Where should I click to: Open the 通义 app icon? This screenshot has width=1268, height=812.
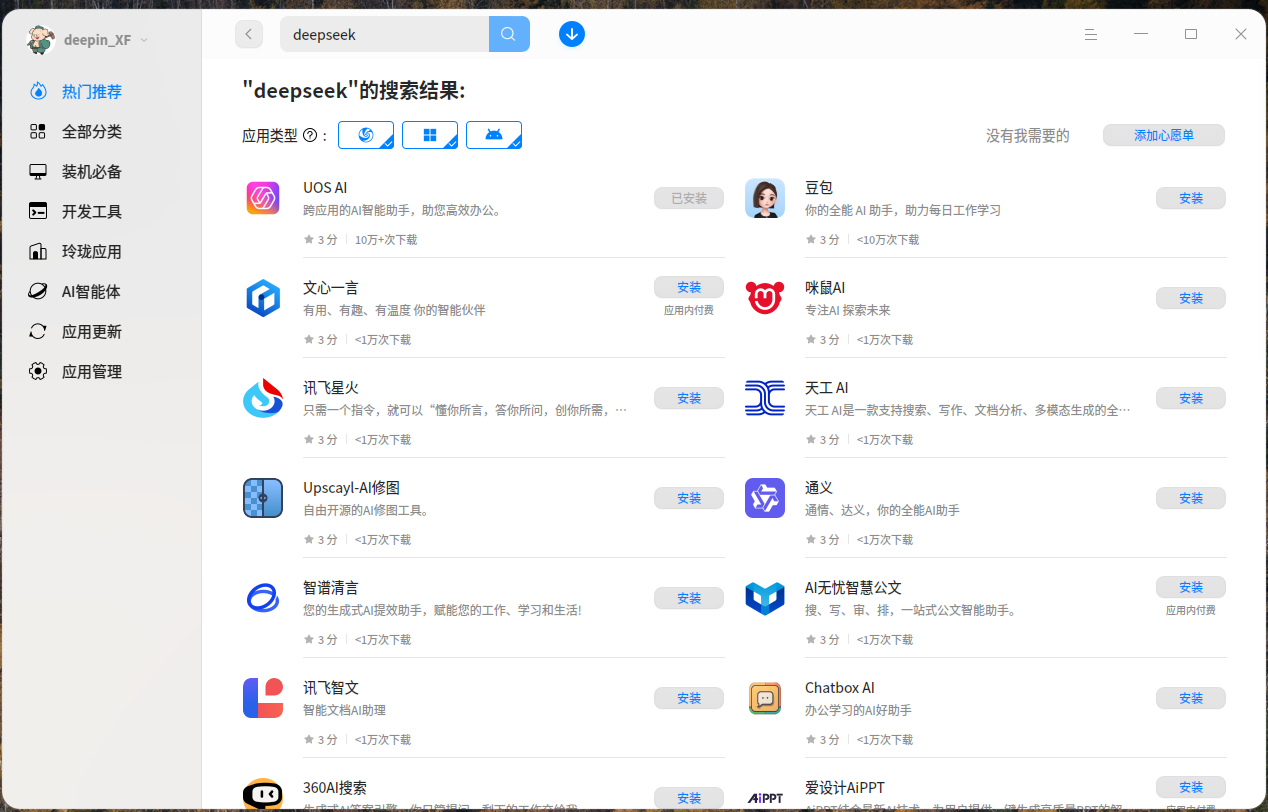pyautogui.click(x=765, y=498)
